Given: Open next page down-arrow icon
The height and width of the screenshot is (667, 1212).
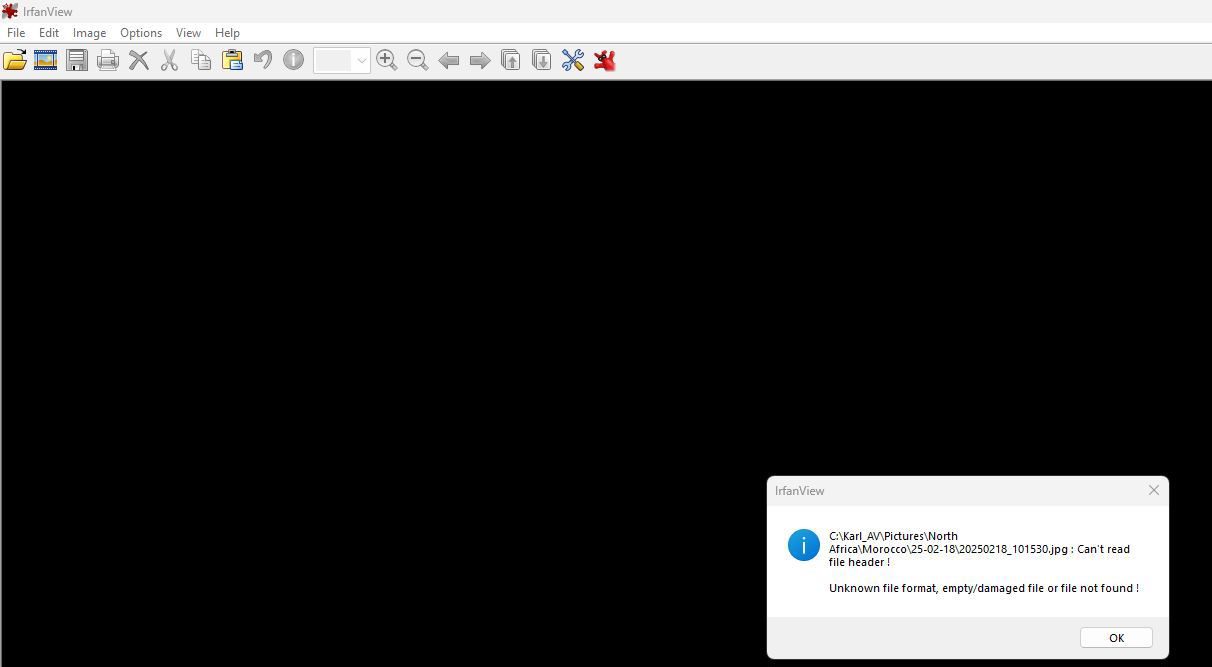Looking at the screenshot, I should [542, 60].
